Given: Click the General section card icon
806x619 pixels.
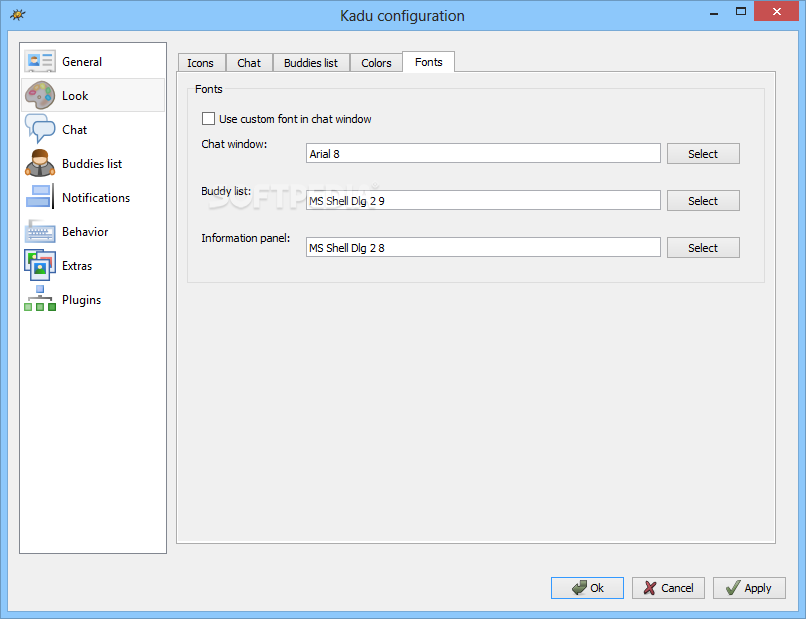Looking at the screenshot, I should coord(40,61).
